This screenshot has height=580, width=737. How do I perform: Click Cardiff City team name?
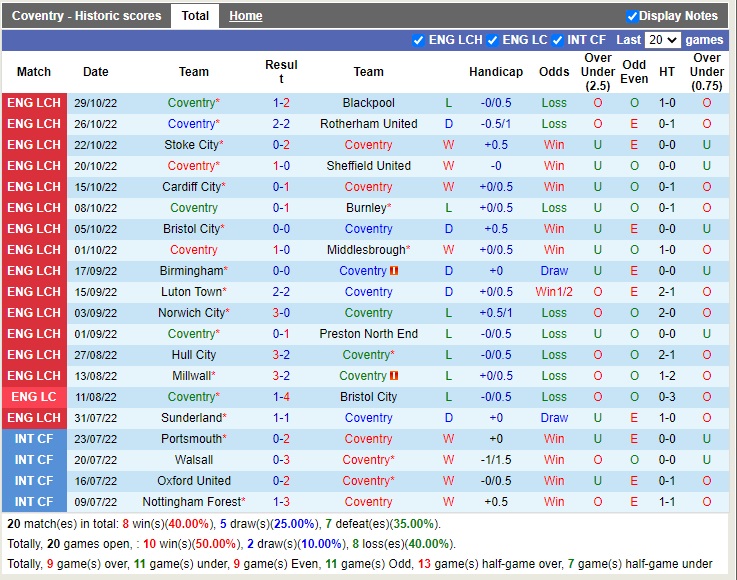tap(194, 187)
